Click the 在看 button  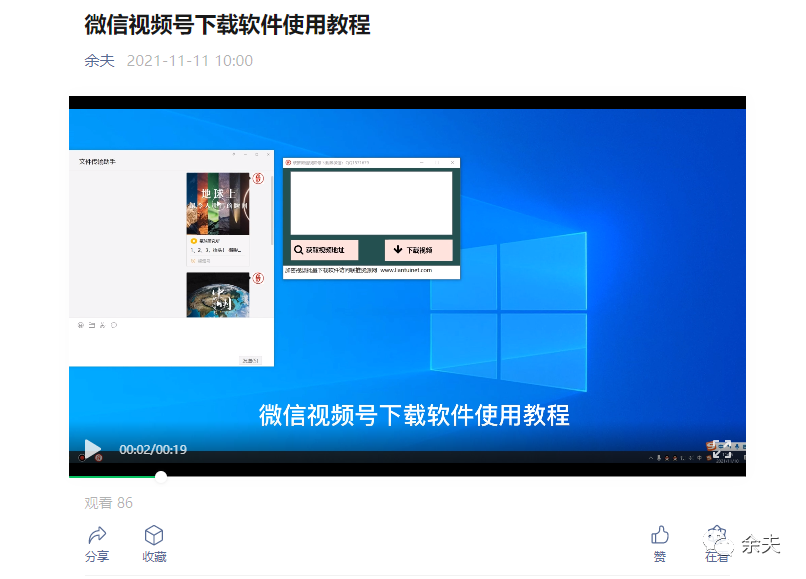717,544
